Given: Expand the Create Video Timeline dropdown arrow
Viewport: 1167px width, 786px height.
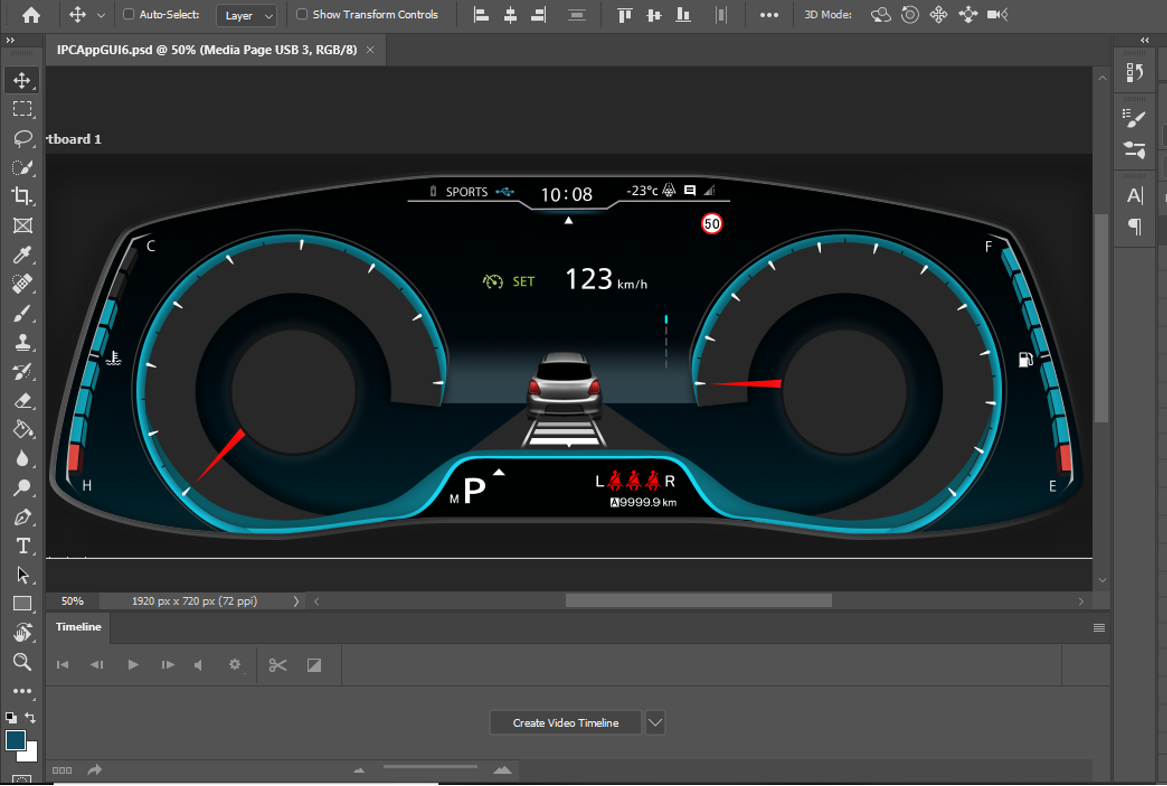Looking at the screenshot, I should click(655, 722).
